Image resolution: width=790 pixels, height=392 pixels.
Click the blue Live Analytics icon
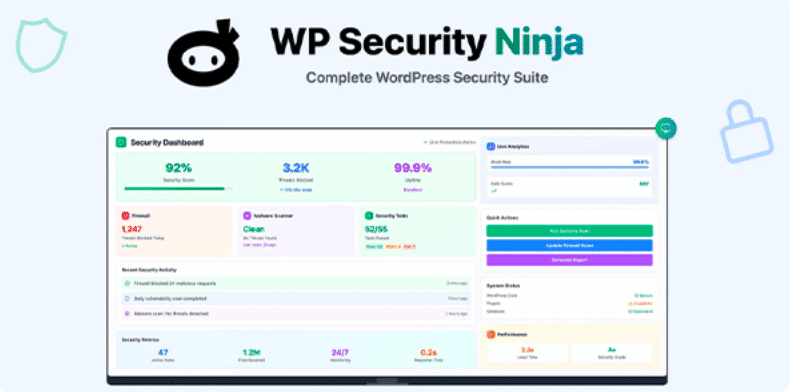coord(491,146)
